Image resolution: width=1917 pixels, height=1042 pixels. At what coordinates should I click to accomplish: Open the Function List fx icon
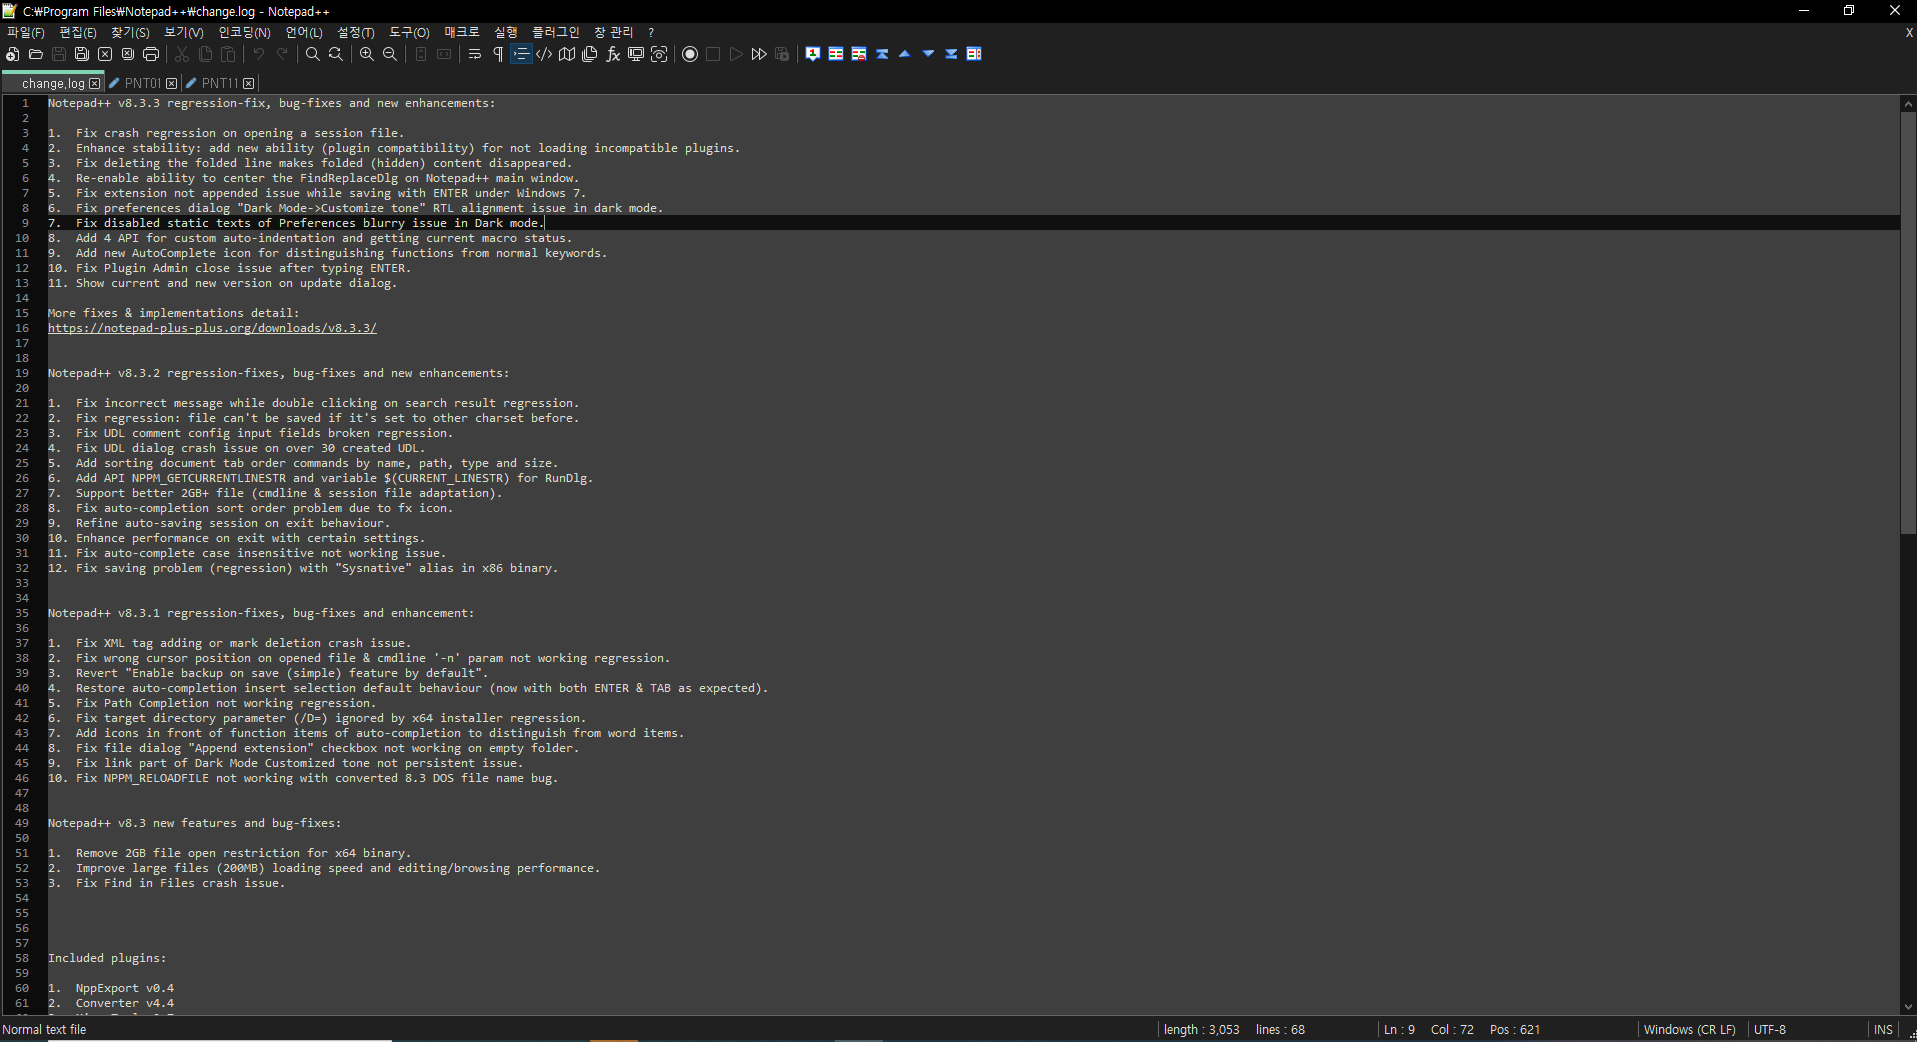coord(613,54)
